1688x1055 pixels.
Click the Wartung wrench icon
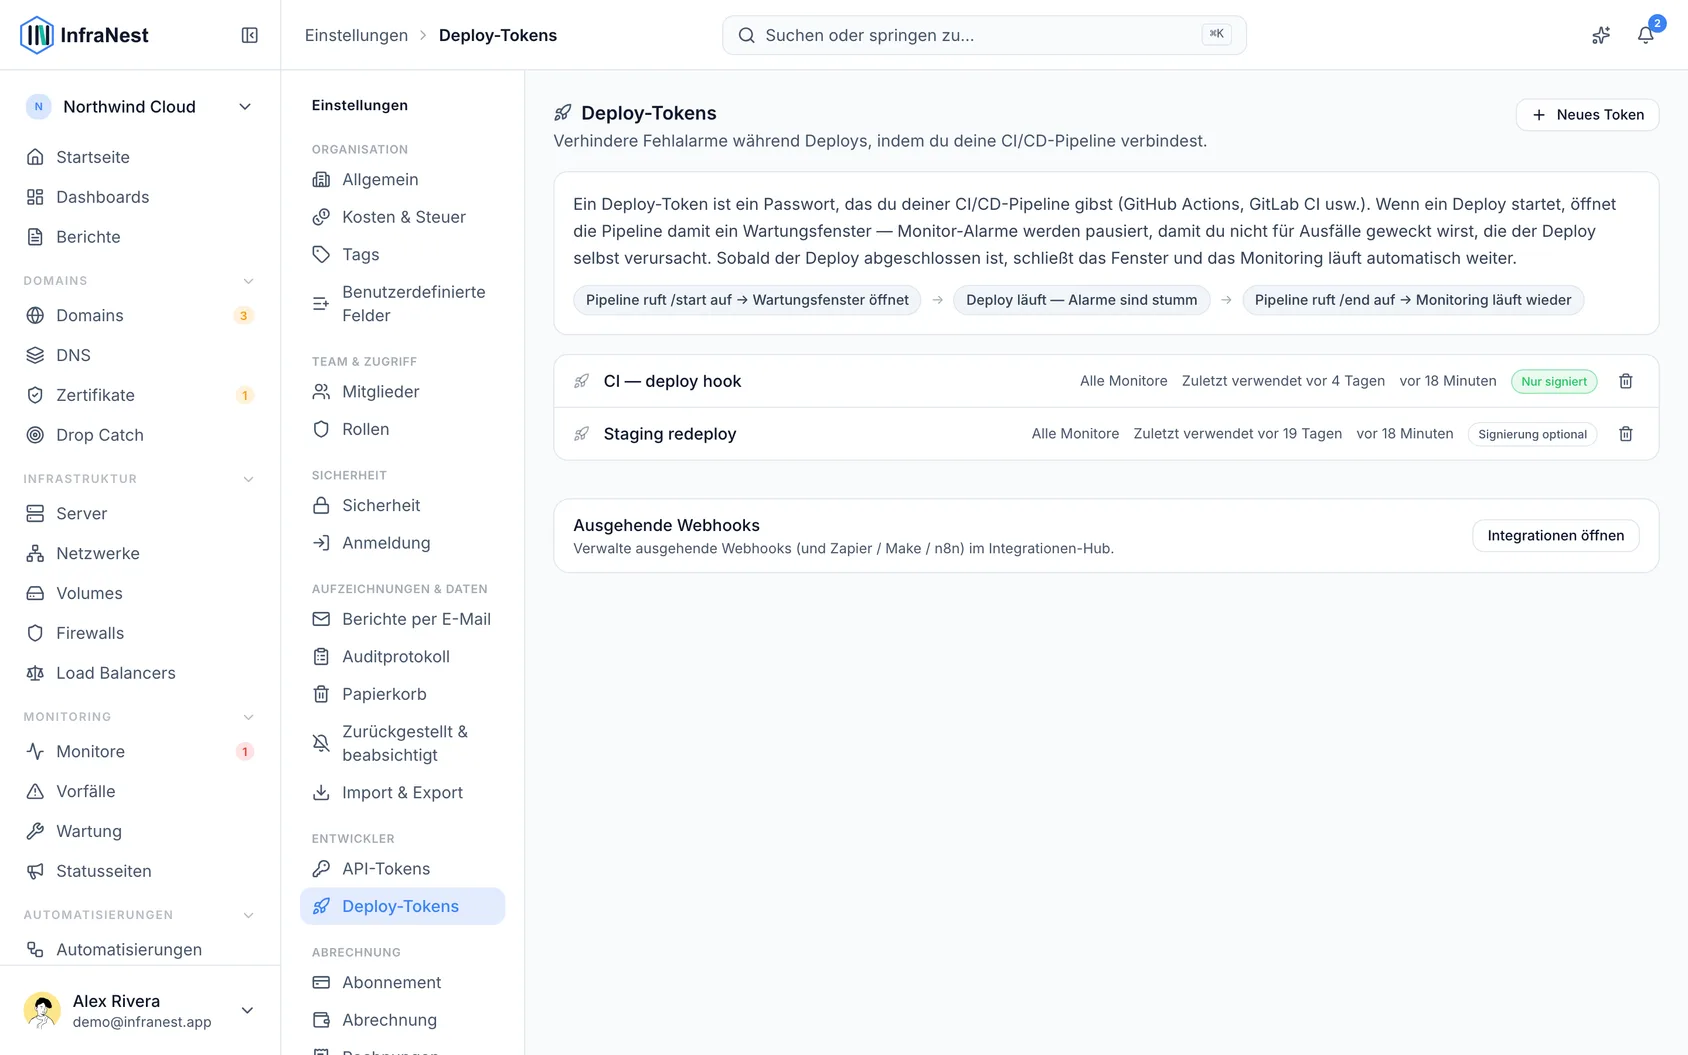[x=35, y=831]
